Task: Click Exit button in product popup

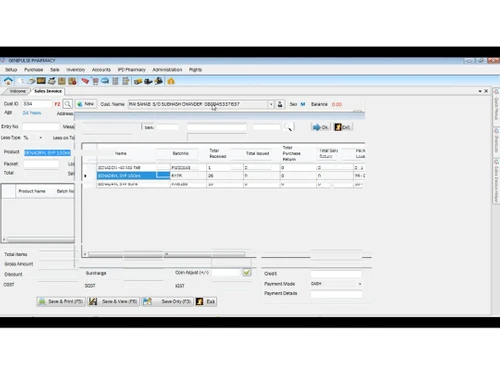Action: point(343,127)
